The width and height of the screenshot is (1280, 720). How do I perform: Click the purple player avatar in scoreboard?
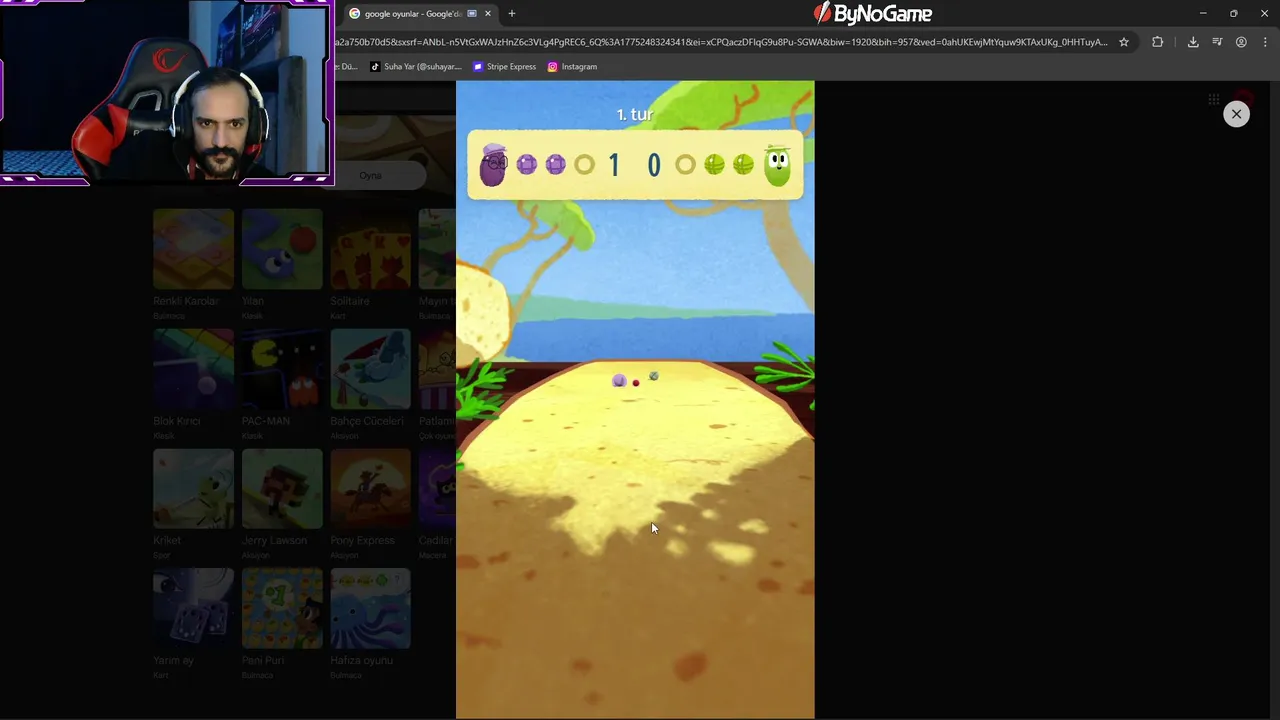click(493, 165)
